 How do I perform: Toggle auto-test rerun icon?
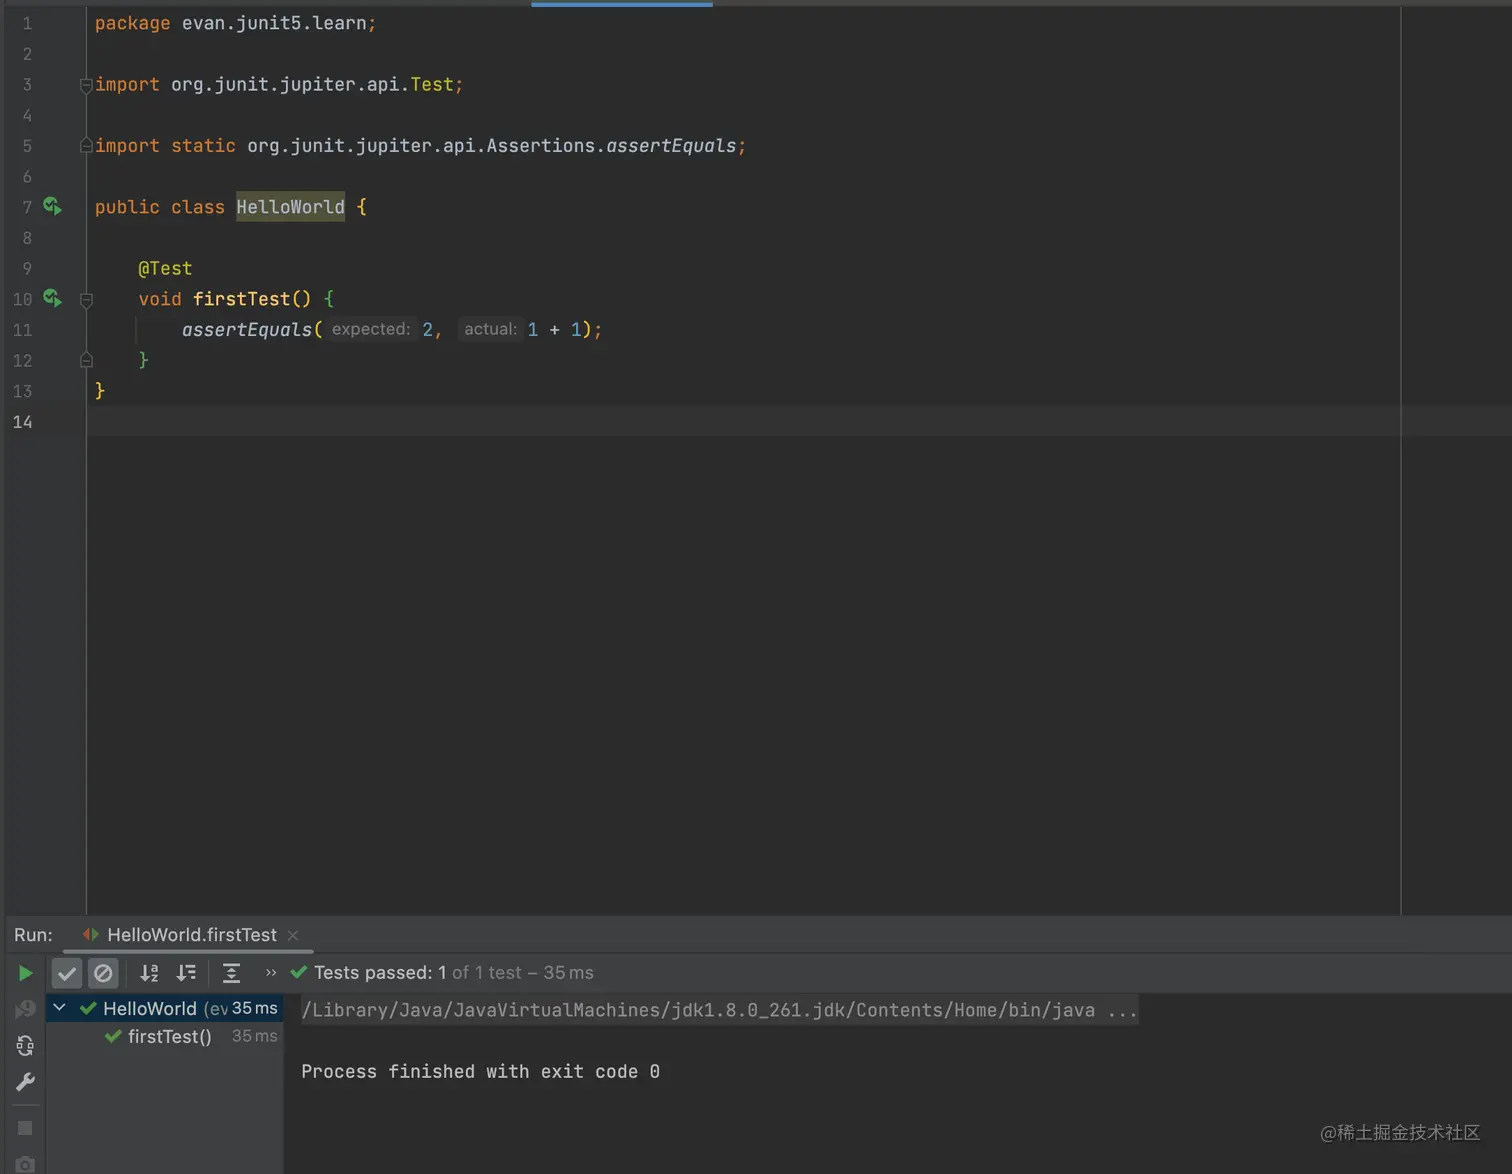coord(25,1046)
